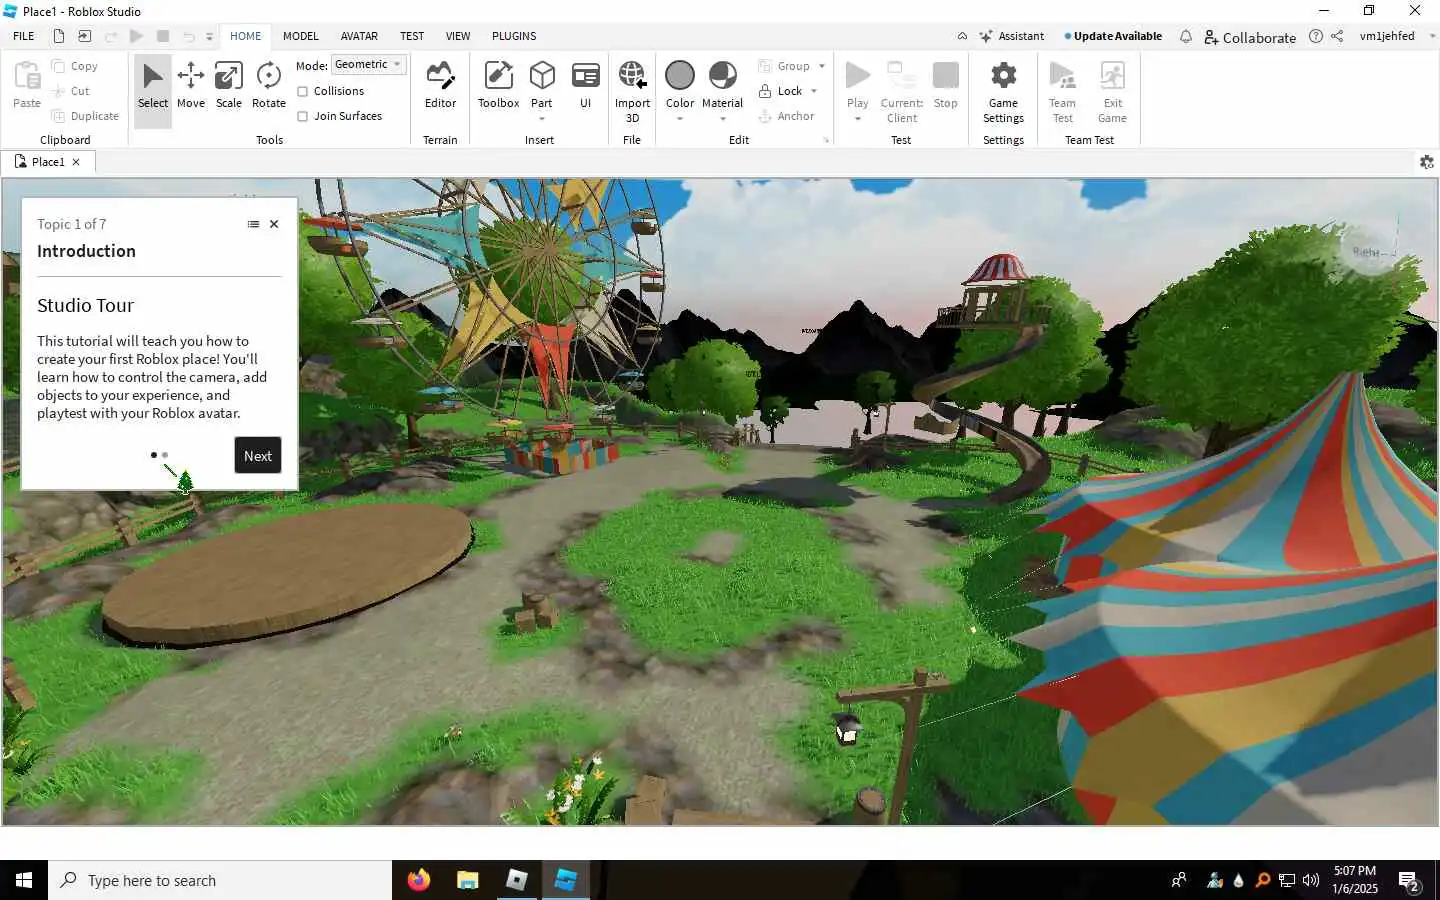Screen dimensions: 1440x900
Task: Open the Windows Start menu
Action: [x=24, y=880]
